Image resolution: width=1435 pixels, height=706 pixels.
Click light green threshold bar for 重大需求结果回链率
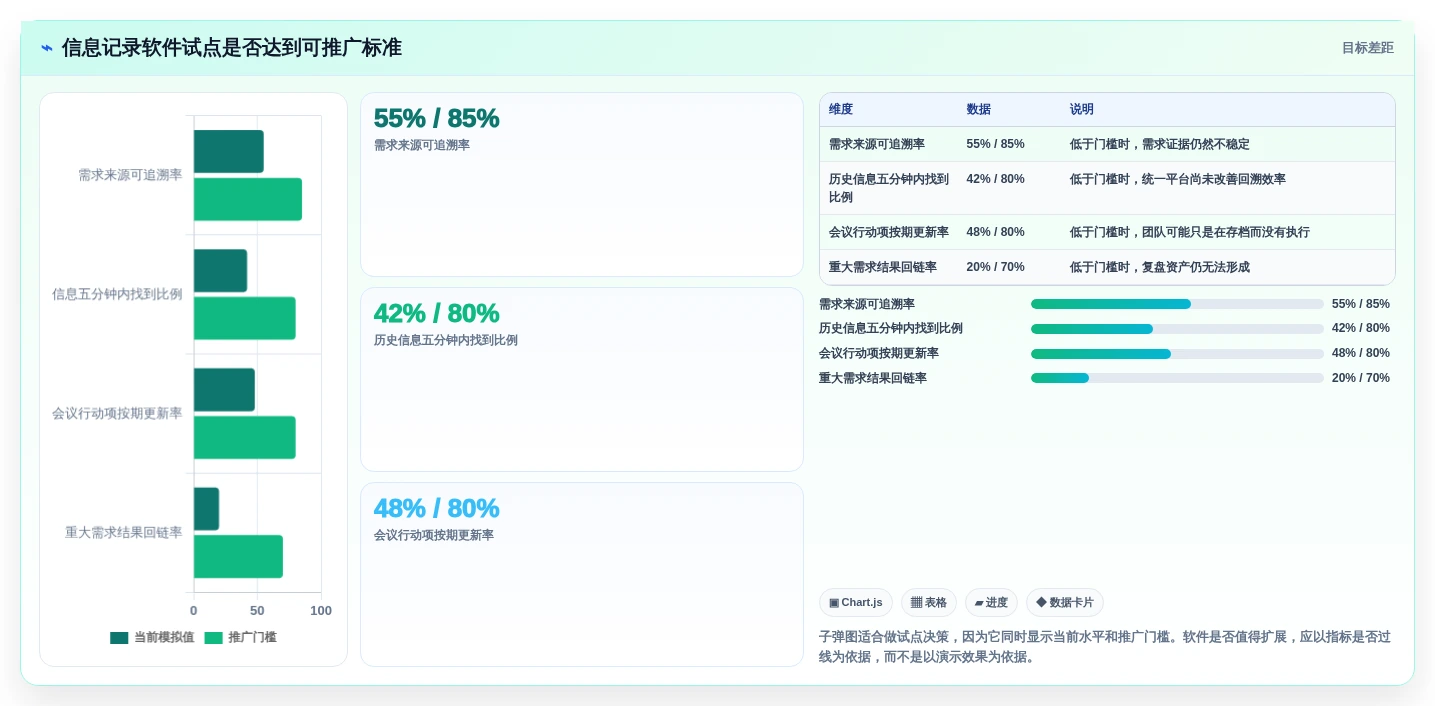[x=238, y=556]
